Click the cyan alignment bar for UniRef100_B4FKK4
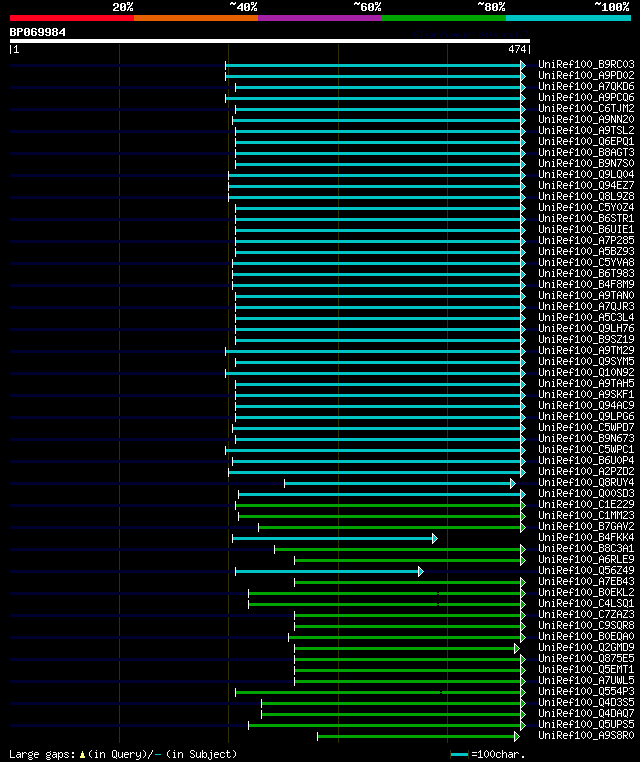 pos(335,538)
